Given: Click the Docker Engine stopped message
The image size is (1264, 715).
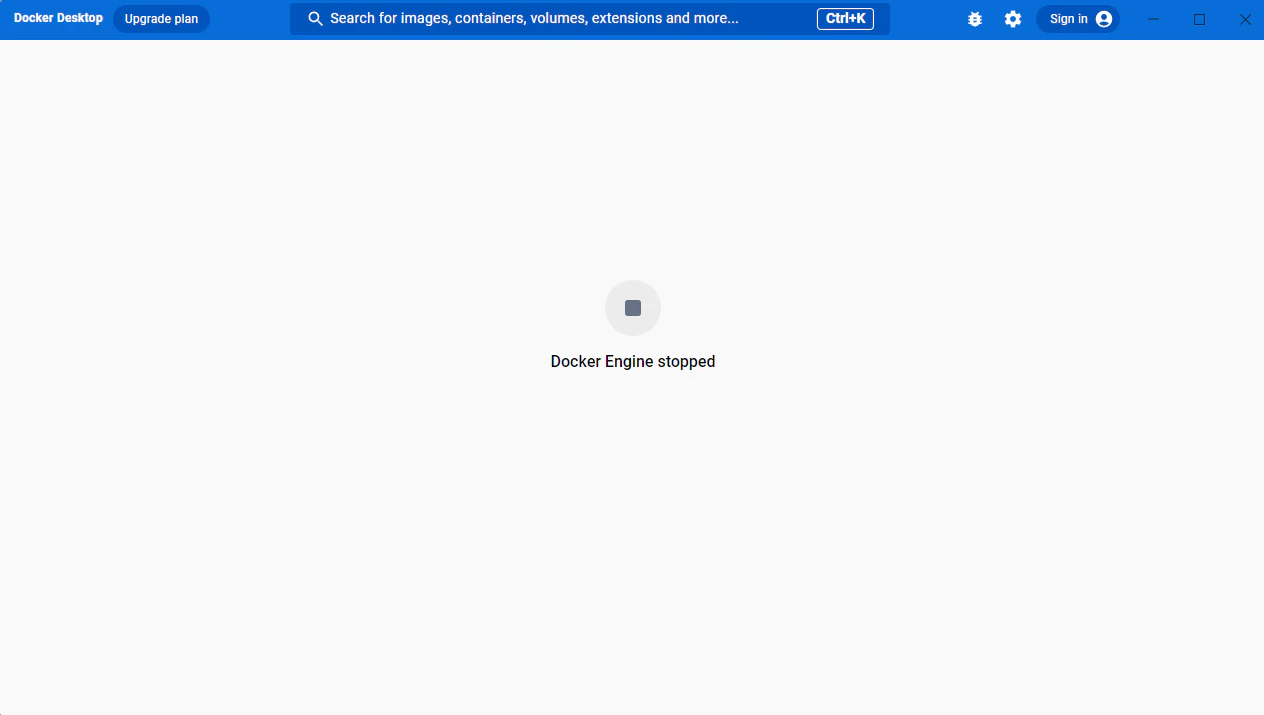Looking at the screenshot, I should coord(633,362).
